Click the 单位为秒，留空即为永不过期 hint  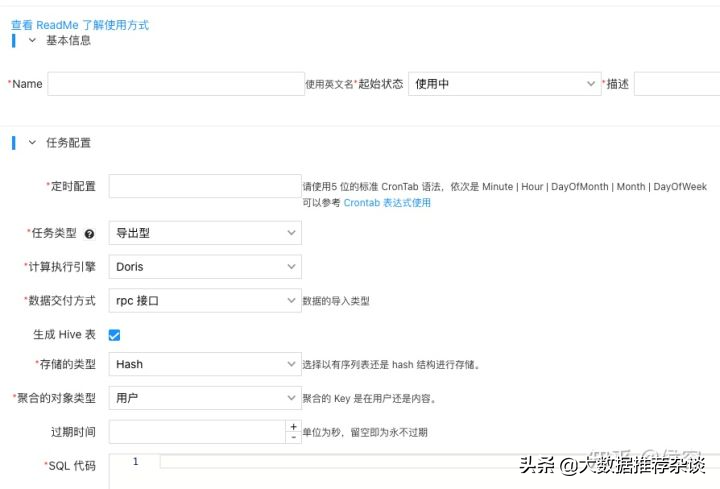(365, 432)
